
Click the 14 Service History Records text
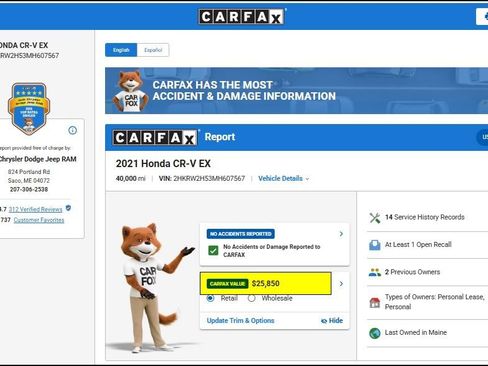click(x=425, y=217)
